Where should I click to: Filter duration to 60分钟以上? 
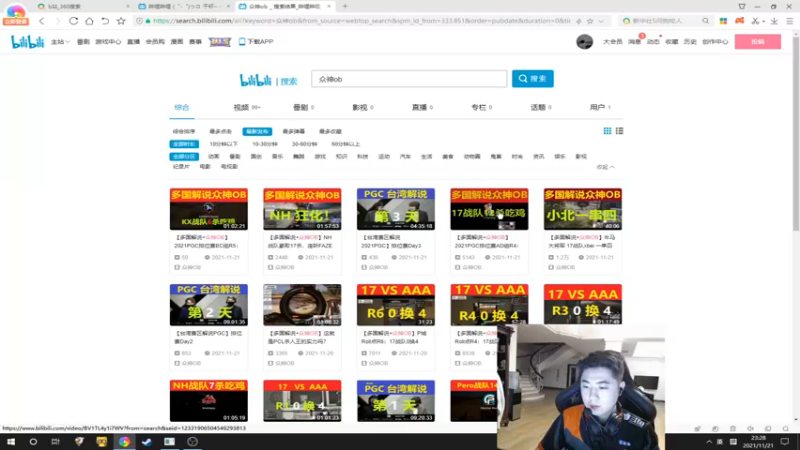pyautogui.click(x=345, y=144)
